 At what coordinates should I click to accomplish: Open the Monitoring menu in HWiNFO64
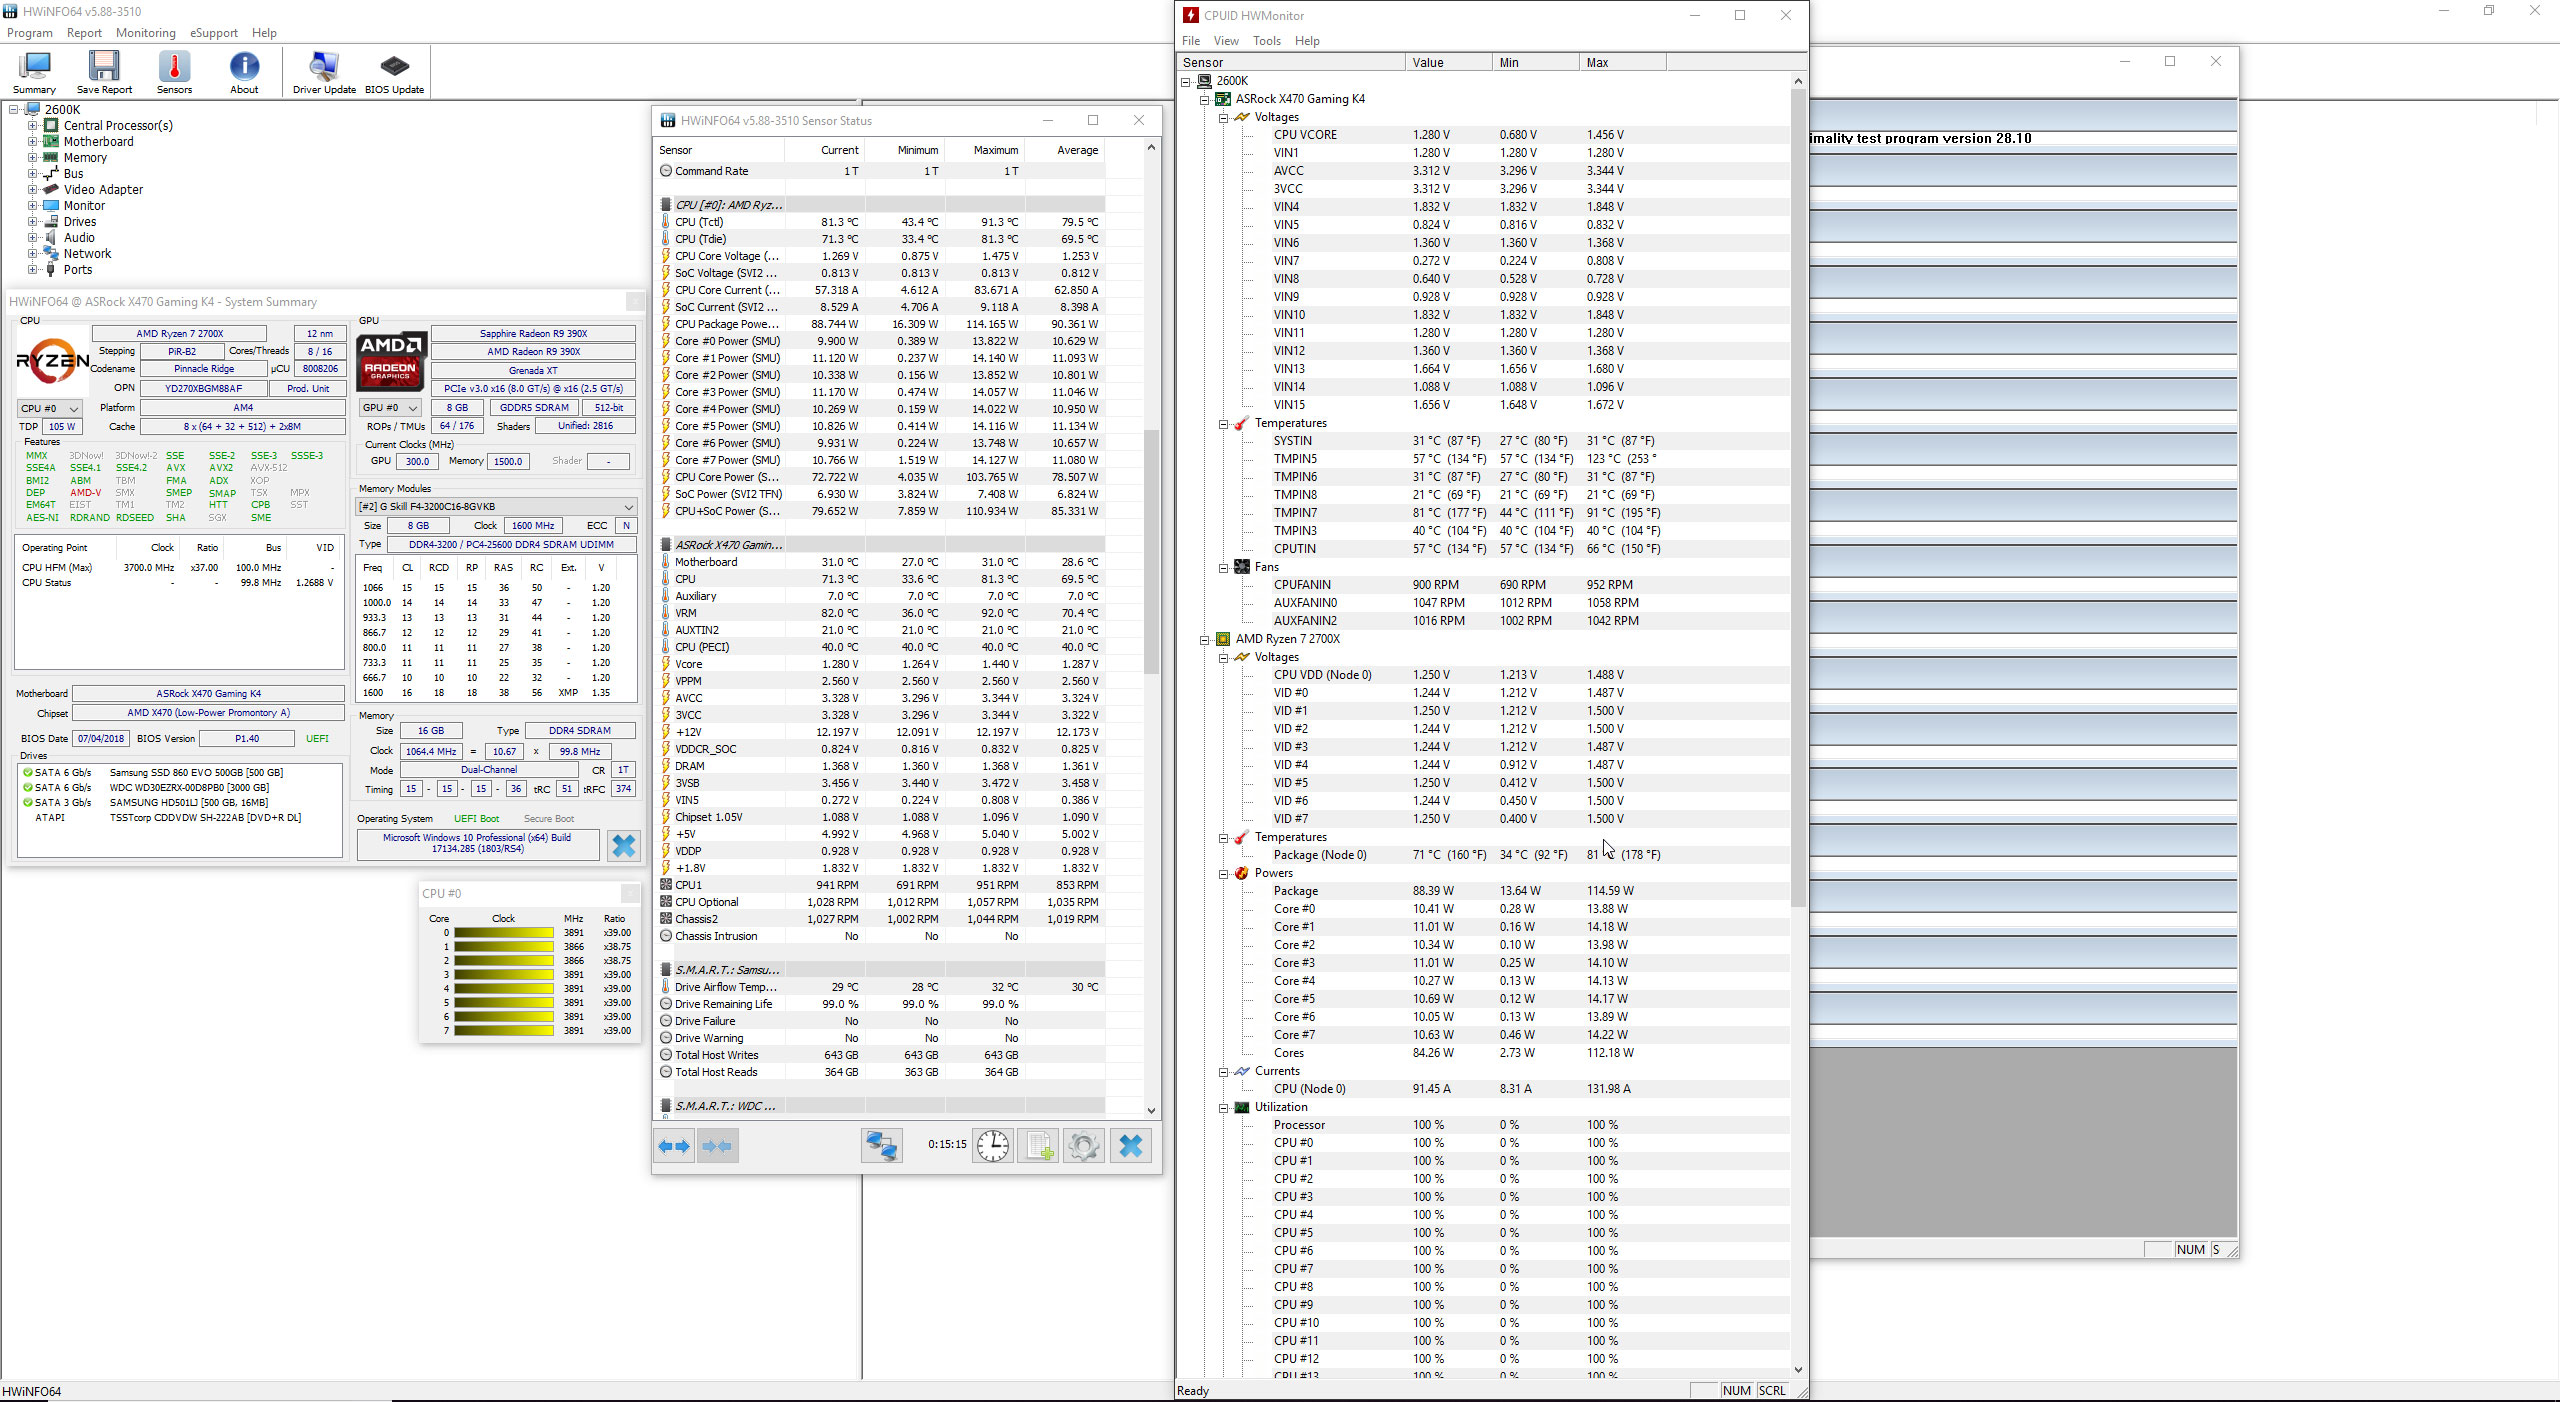(146, 33)
